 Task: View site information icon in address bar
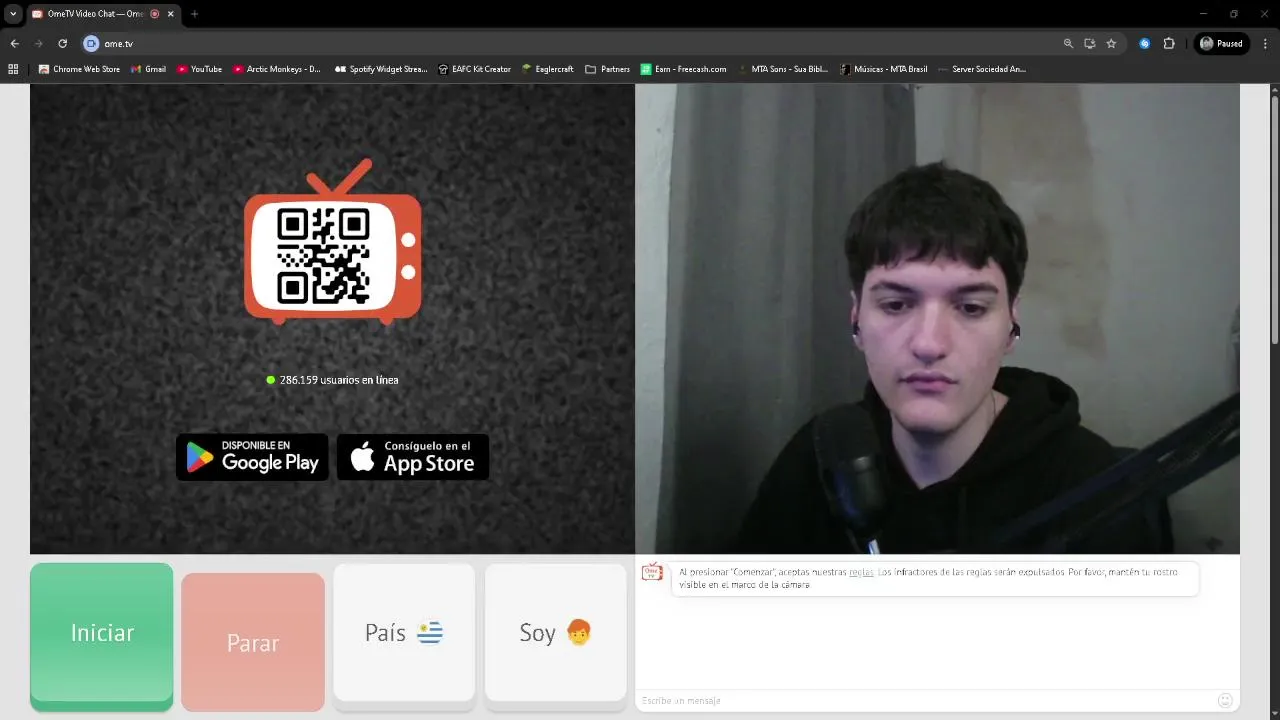[91, 43]
